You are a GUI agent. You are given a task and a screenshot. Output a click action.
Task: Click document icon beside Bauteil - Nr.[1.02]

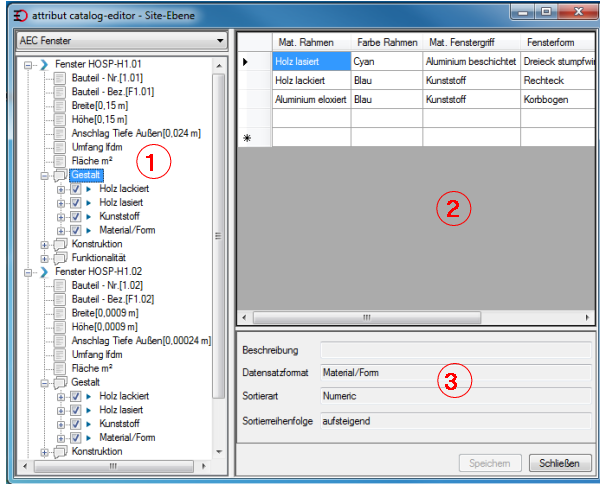point(60,286)
